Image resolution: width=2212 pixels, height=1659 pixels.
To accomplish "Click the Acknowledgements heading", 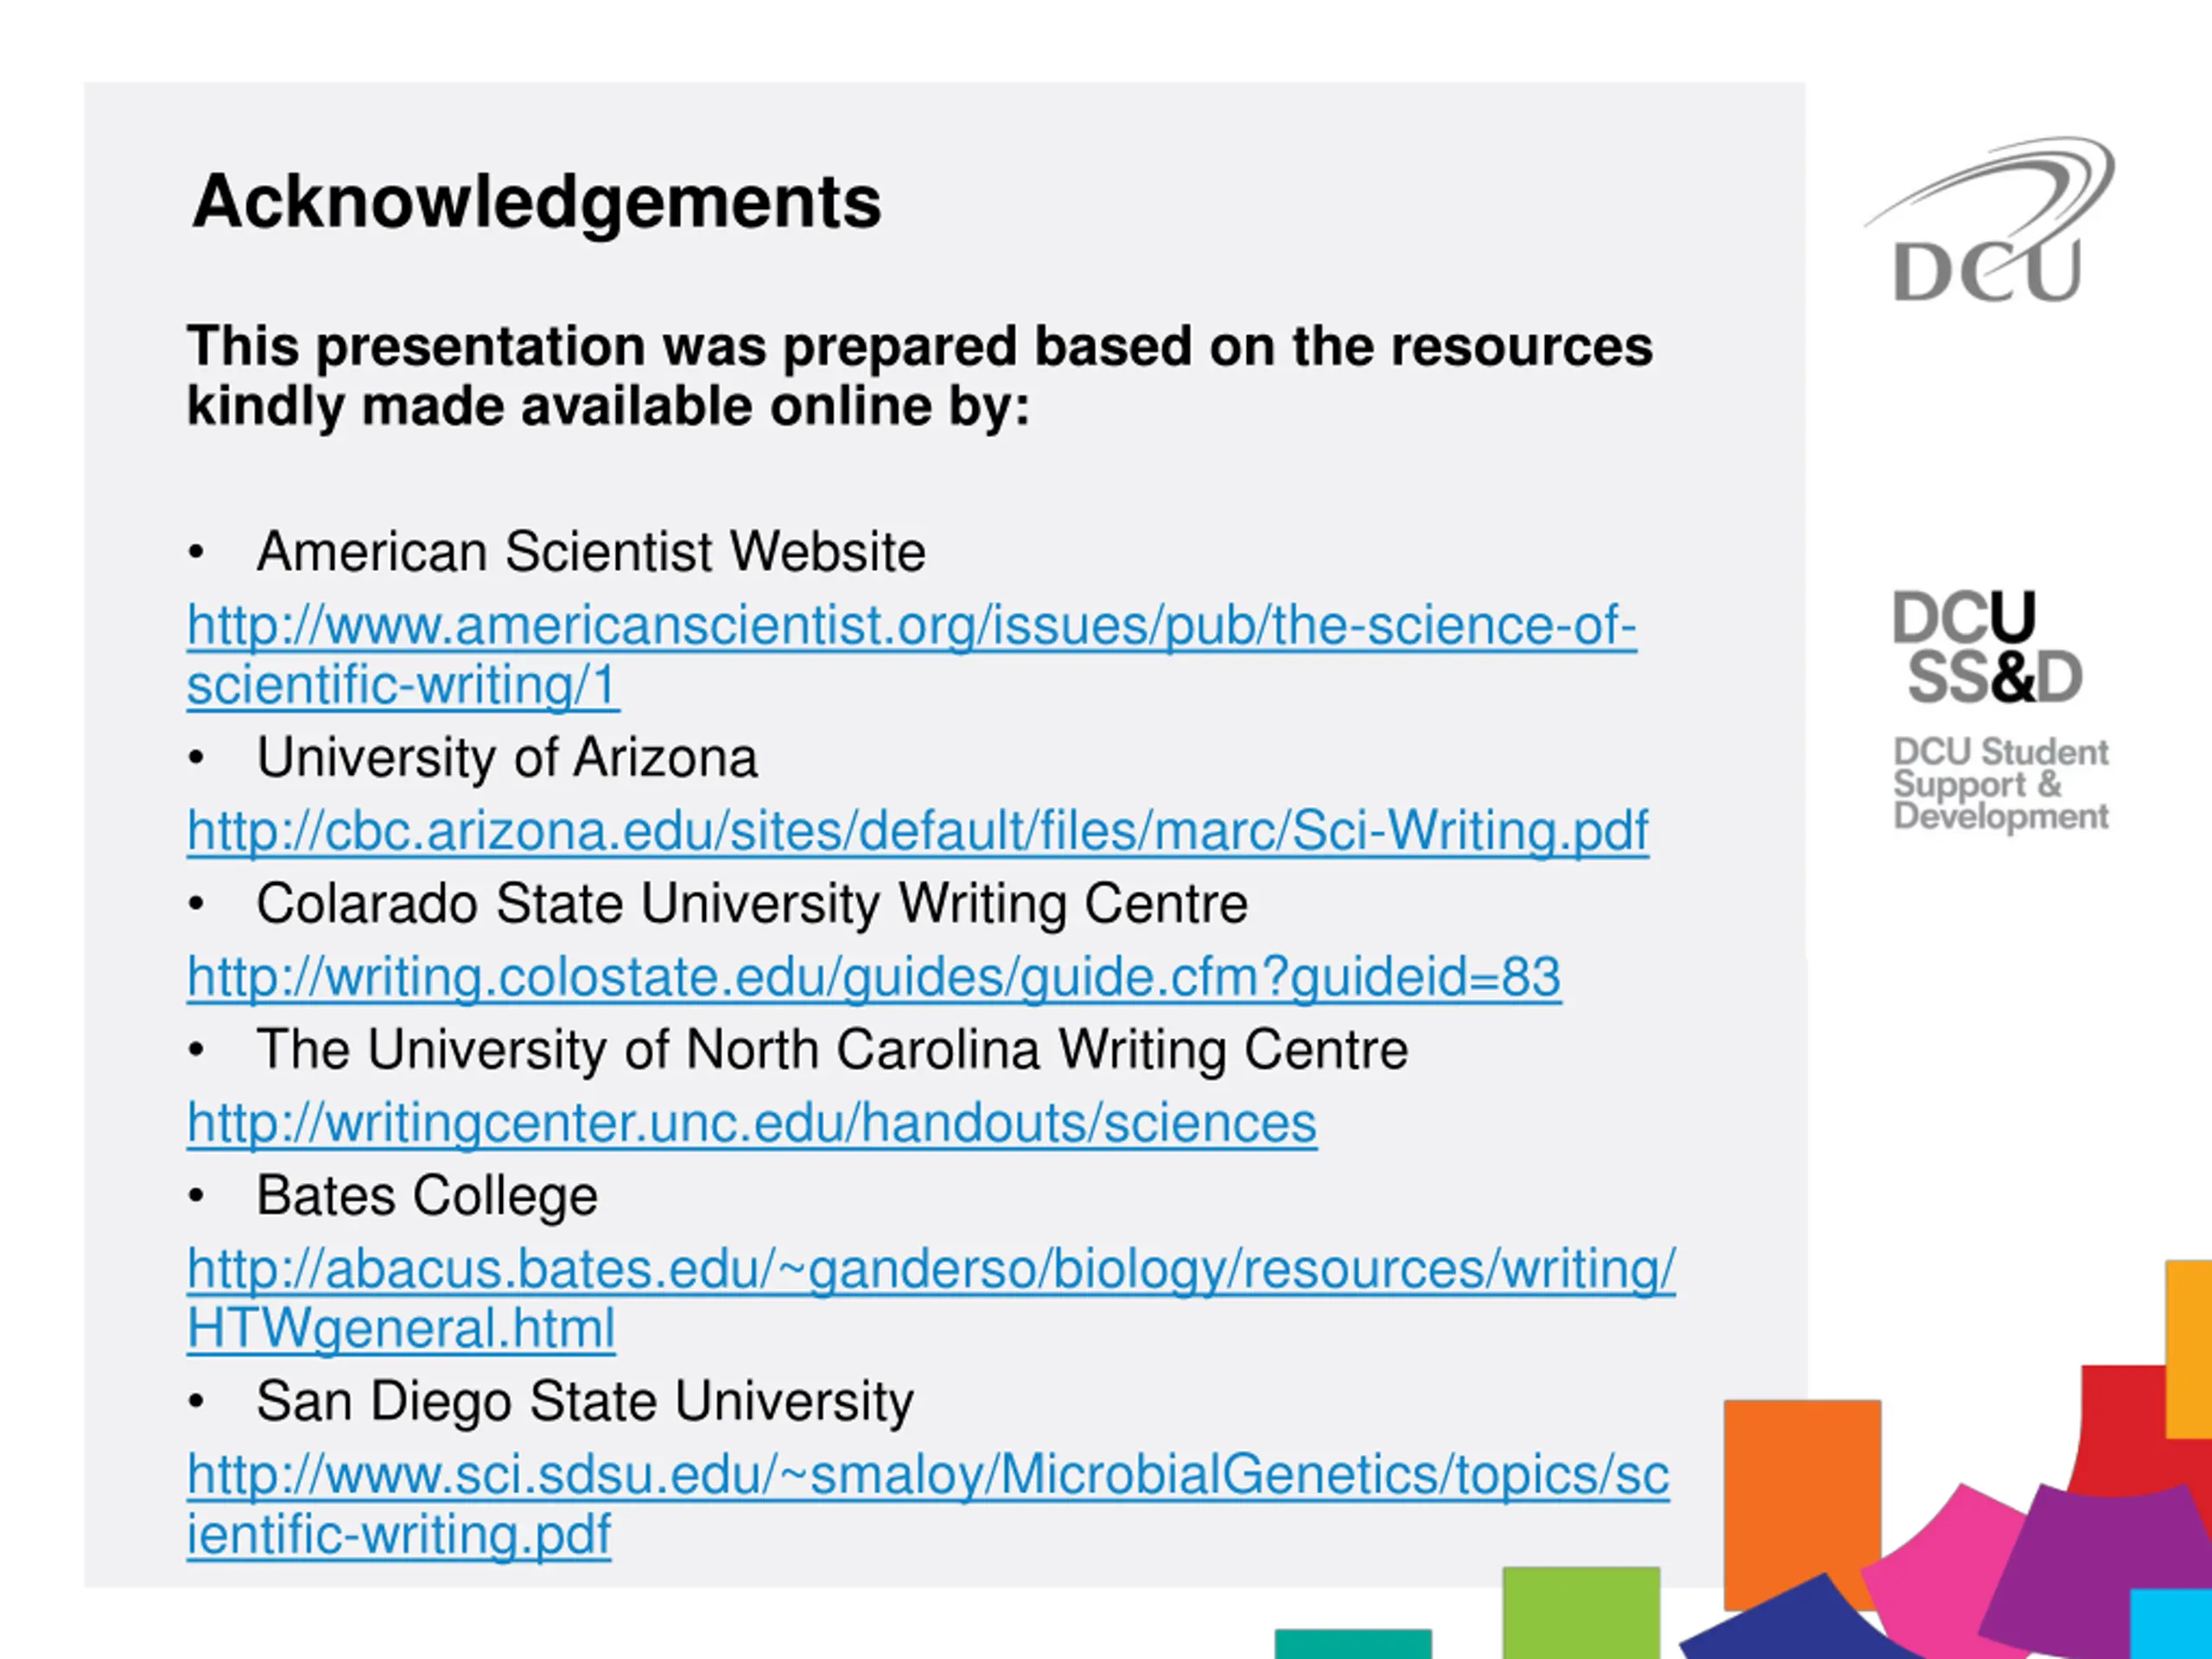I will (x=537, y=202).
